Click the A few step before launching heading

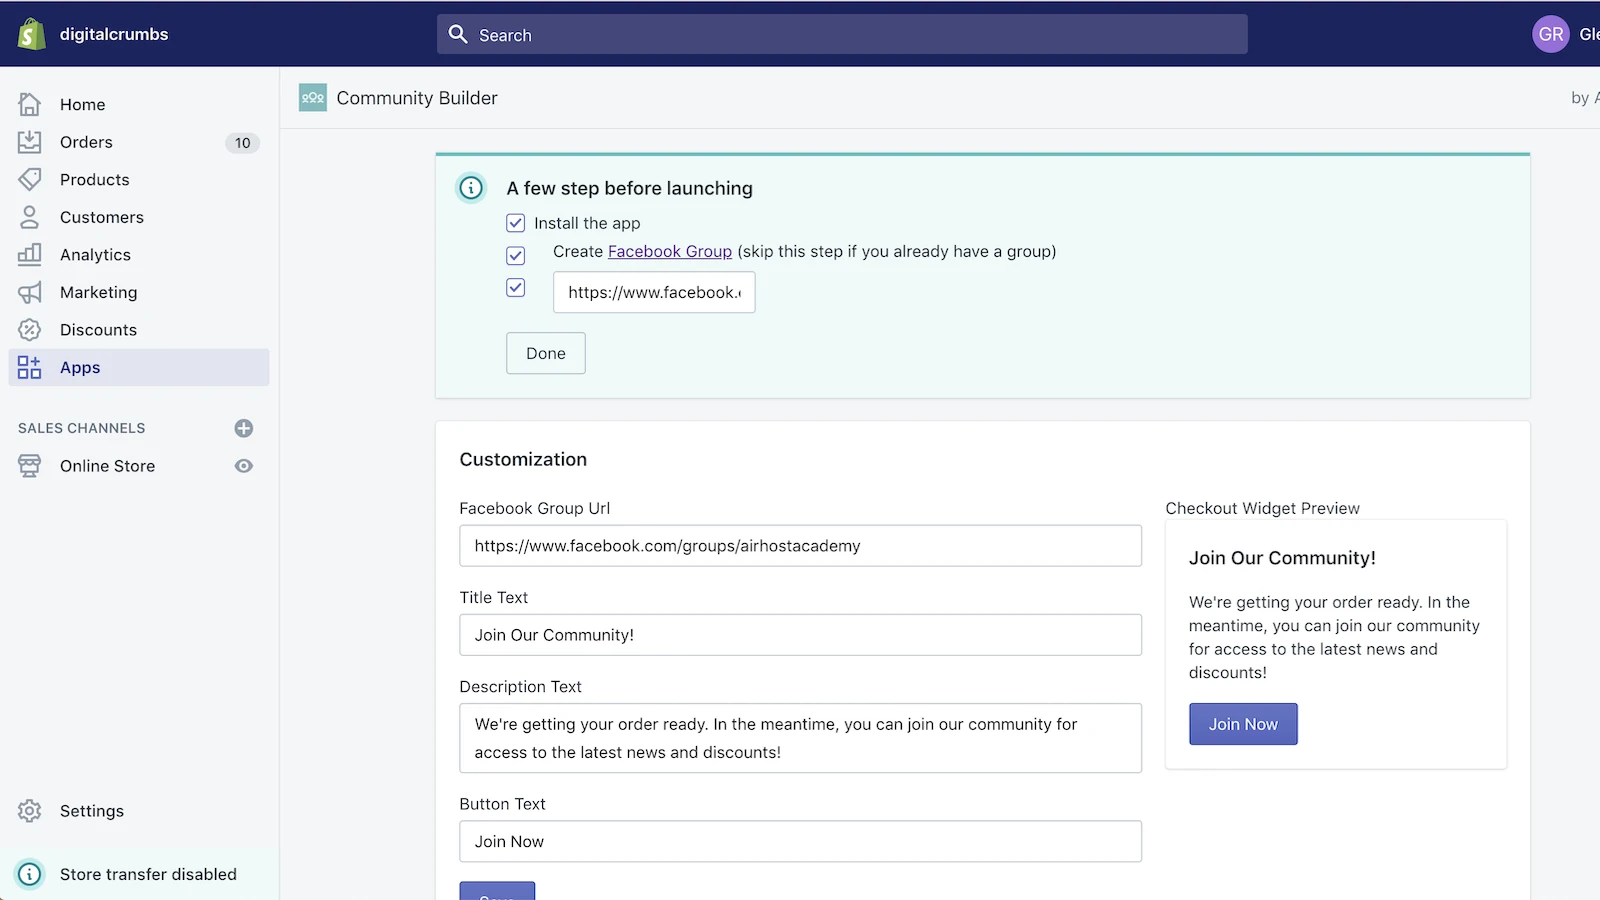pos(630,188)
